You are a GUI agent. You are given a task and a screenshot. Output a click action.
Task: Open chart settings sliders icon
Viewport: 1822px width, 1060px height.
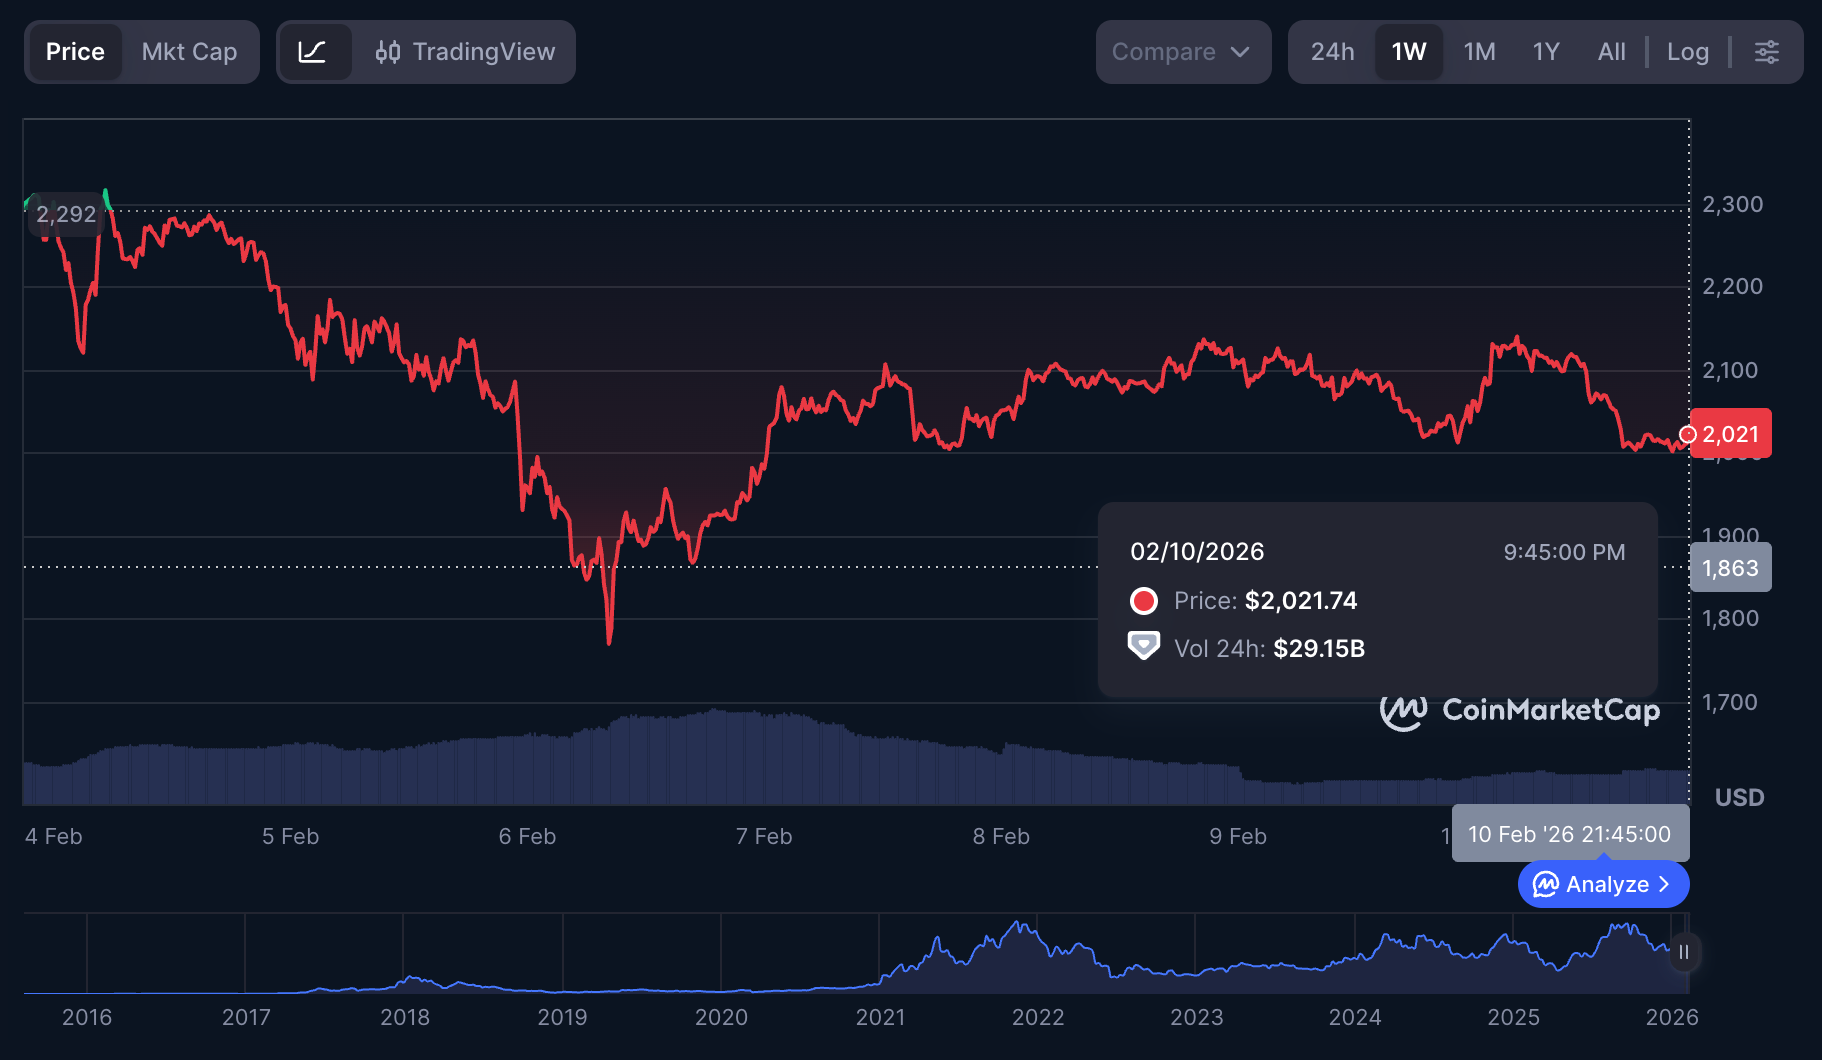coord(1767,52)
